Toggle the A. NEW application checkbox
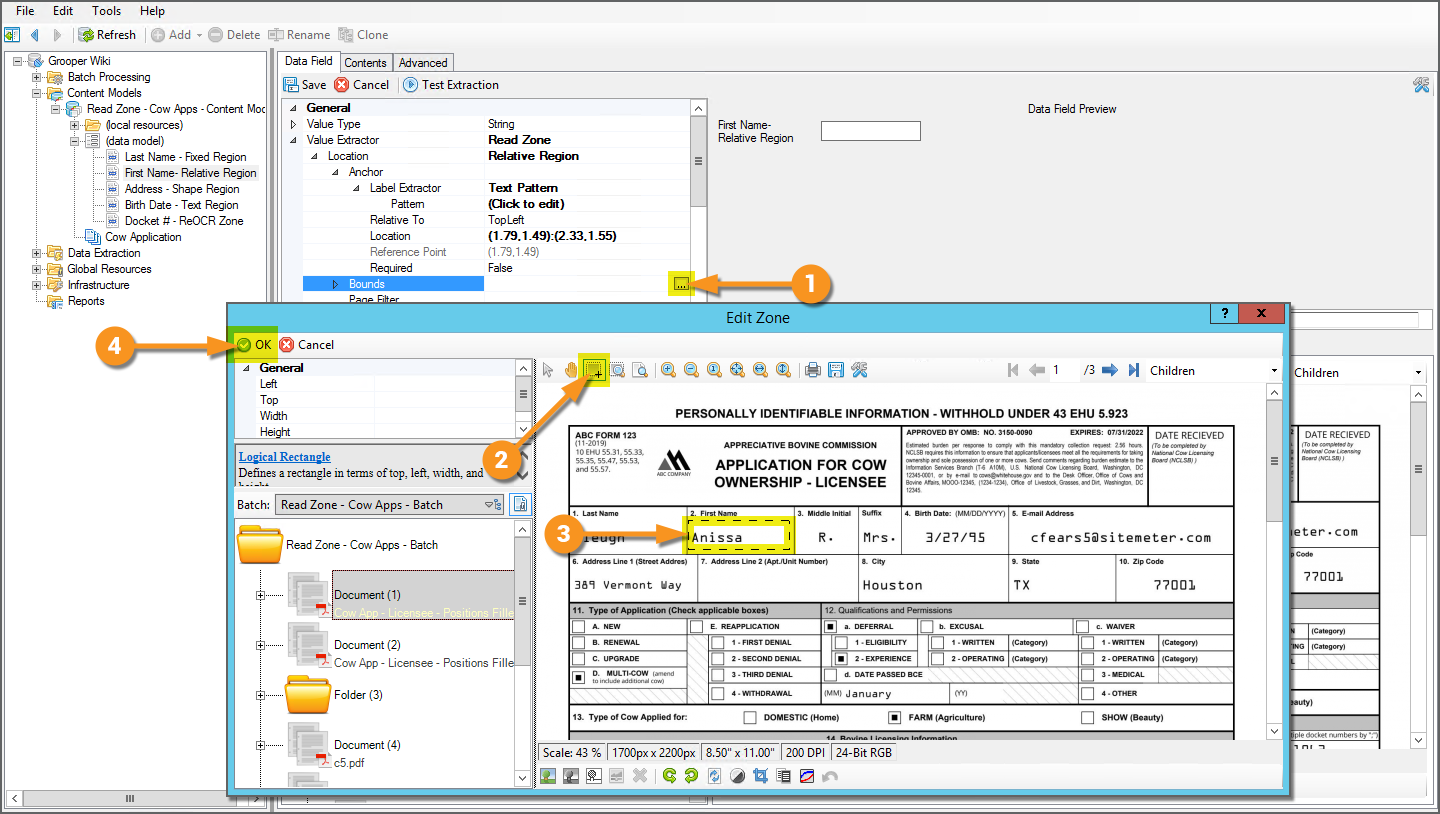 pyautogui.click(x=578, y=627)
